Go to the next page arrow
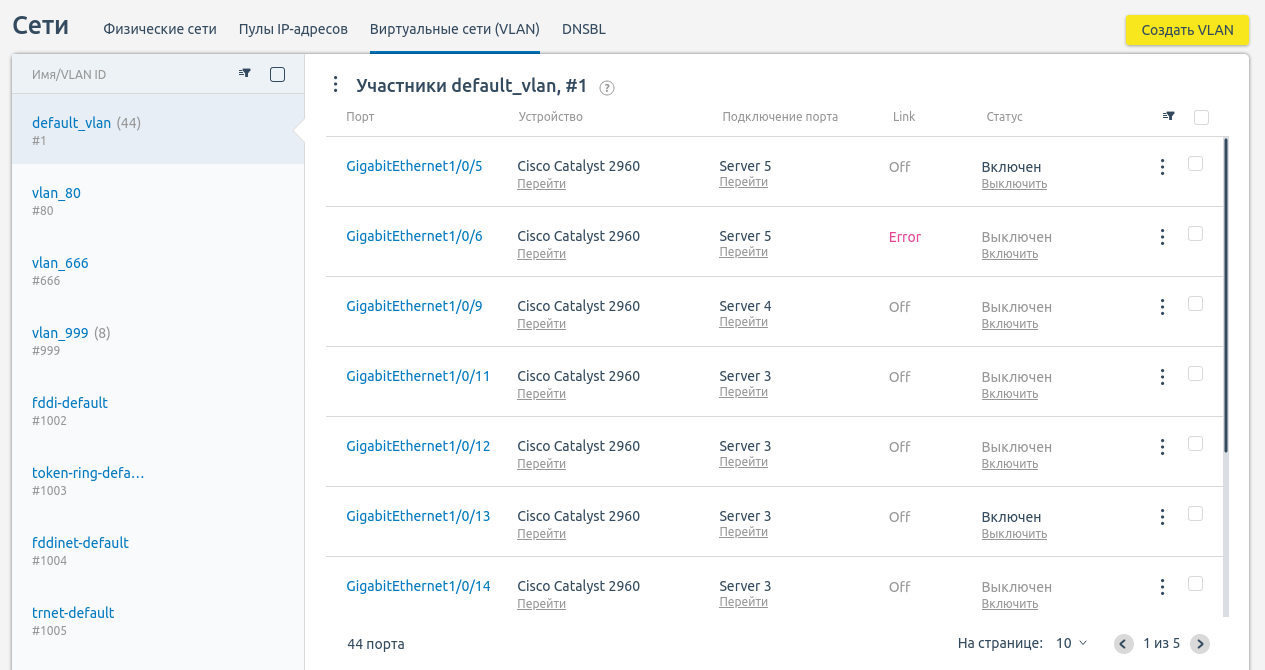1265x670 pixels. (1200, 644)
